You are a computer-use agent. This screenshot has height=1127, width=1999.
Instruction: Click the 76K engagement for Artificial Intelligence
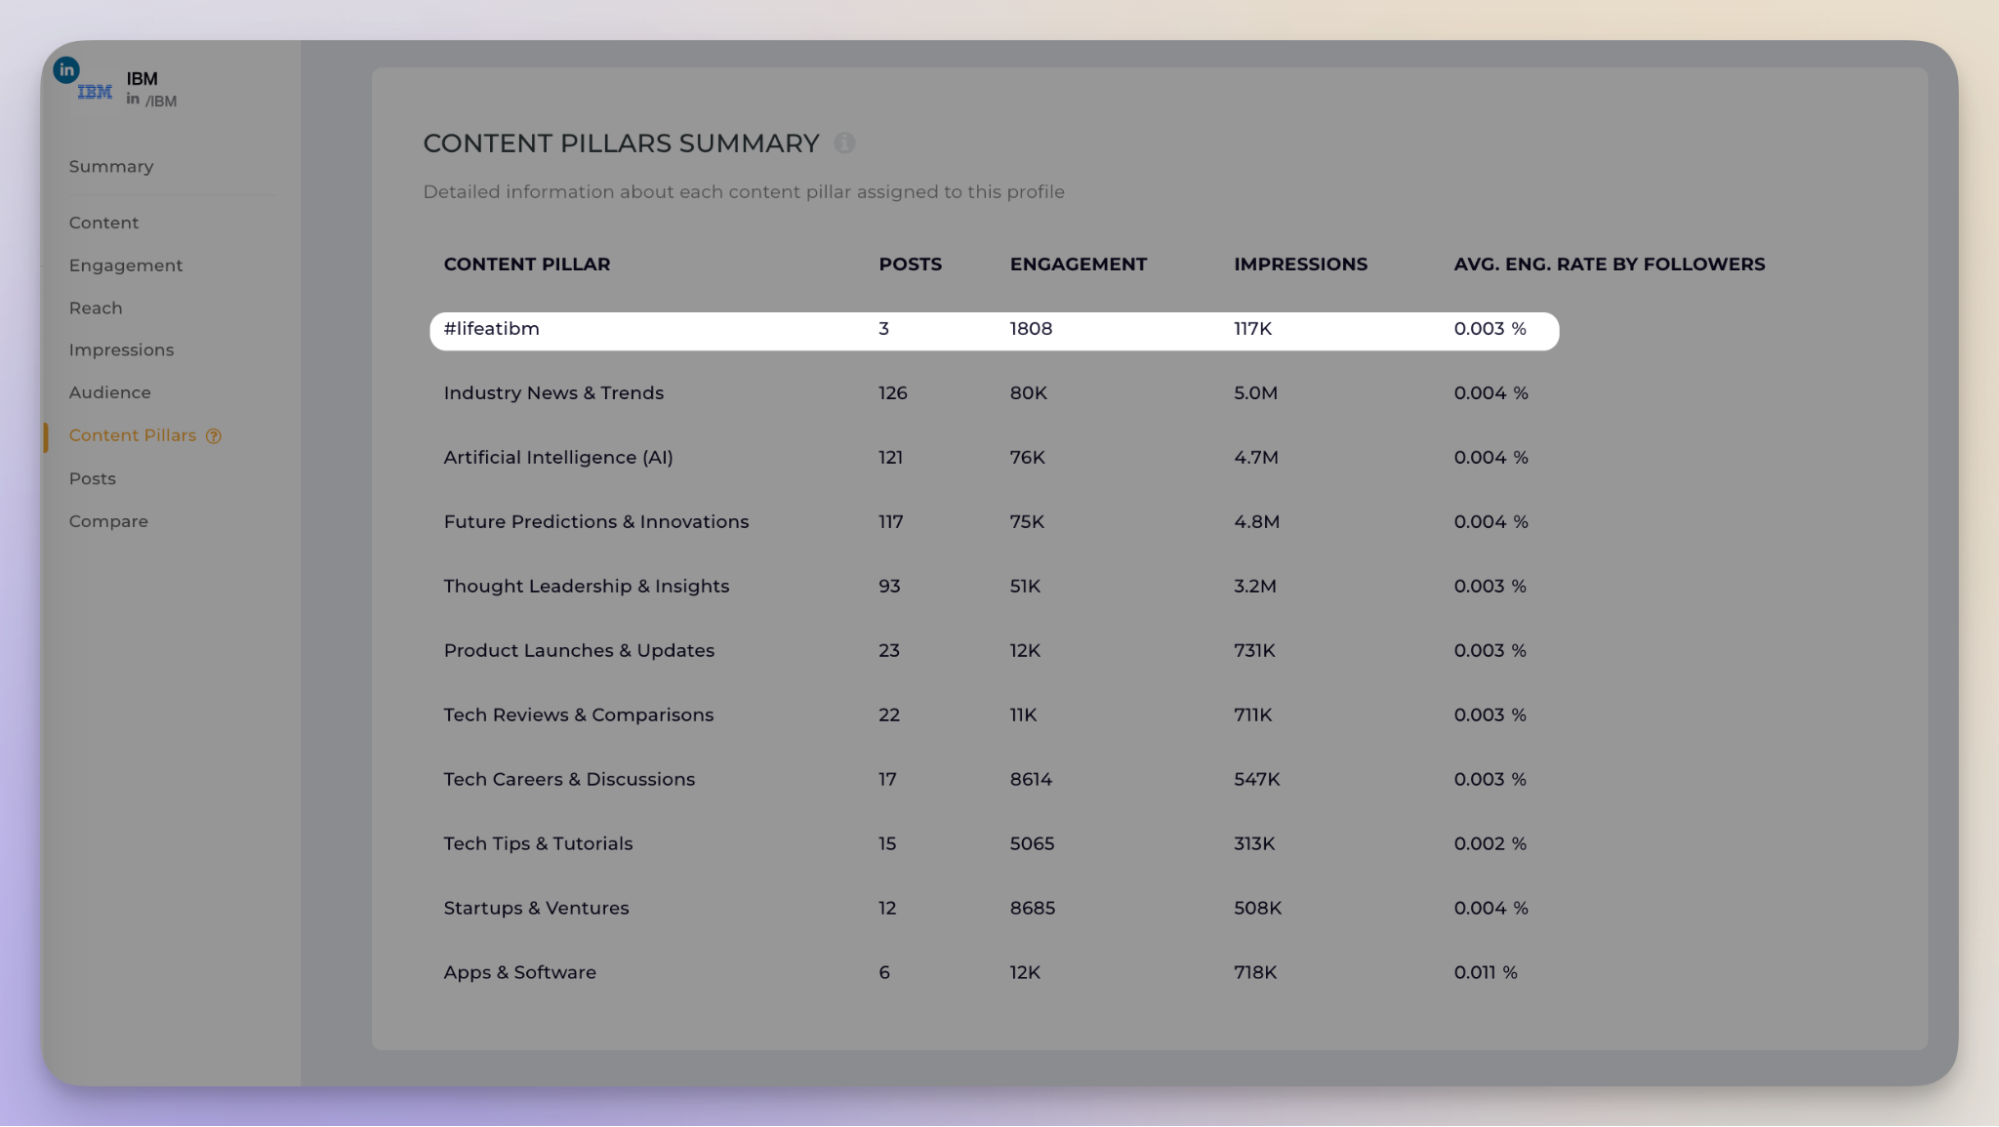point(1027,458)
